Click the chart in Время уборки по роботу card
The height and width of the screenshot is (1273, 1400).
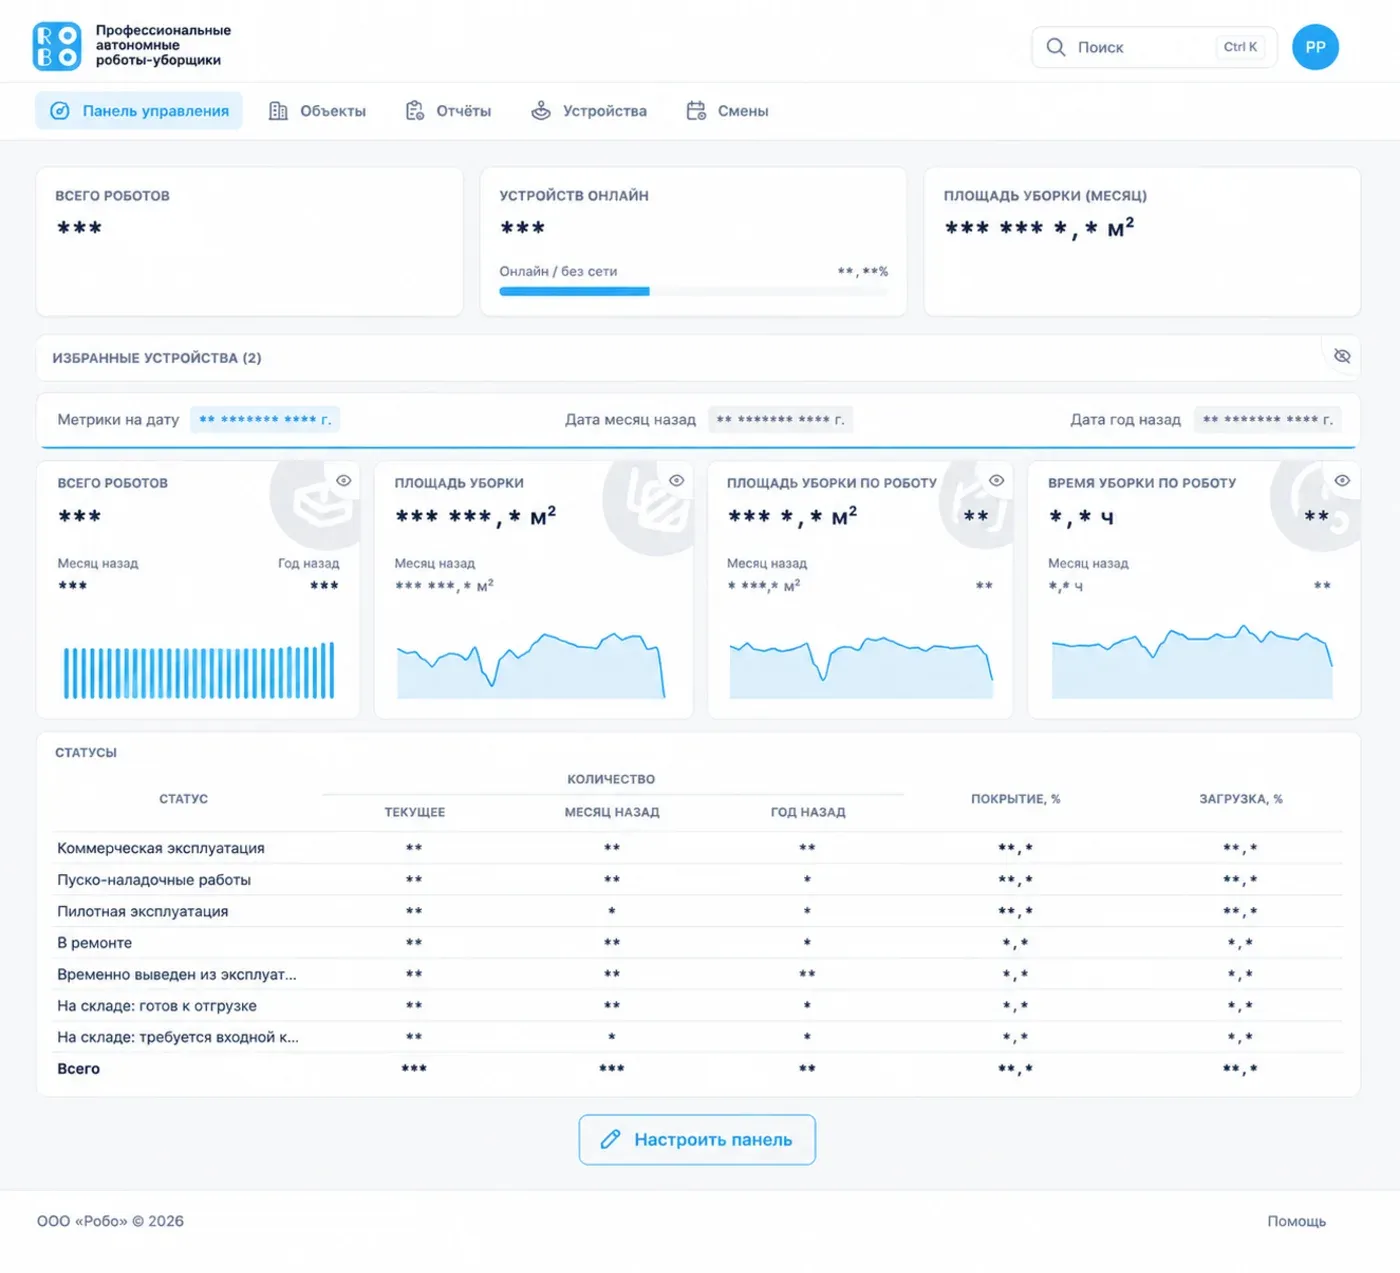[x=1192, y=662]
